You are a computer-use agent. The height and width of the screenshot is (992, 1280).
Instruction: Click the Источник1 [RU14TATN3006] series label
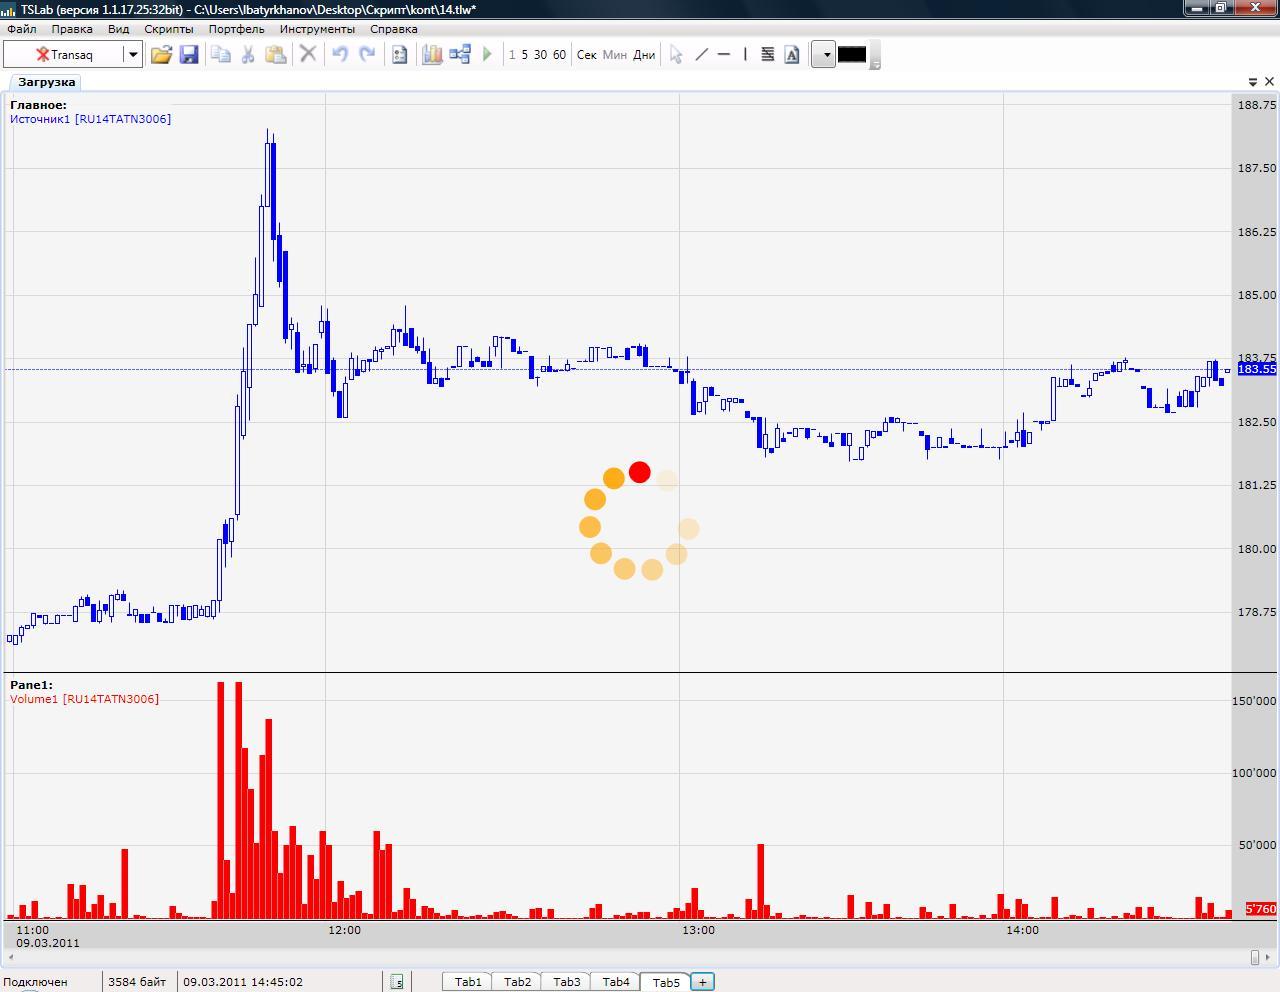tap(90, 119)
